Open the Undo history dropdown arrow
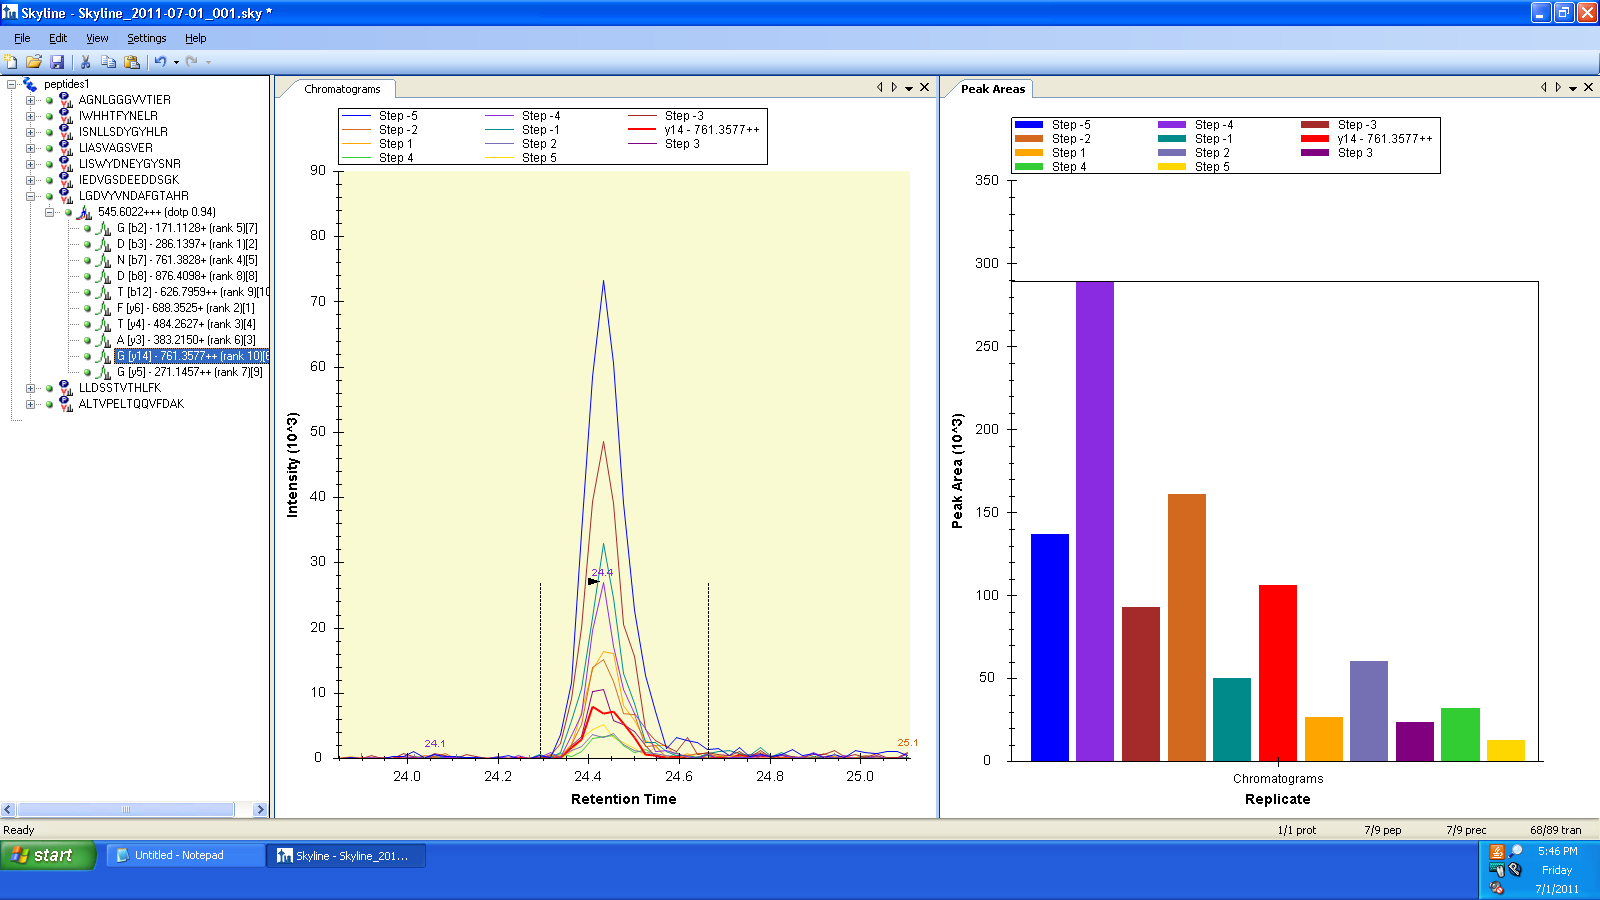Screen dimensions: 1600x900 tap(176, 62)
